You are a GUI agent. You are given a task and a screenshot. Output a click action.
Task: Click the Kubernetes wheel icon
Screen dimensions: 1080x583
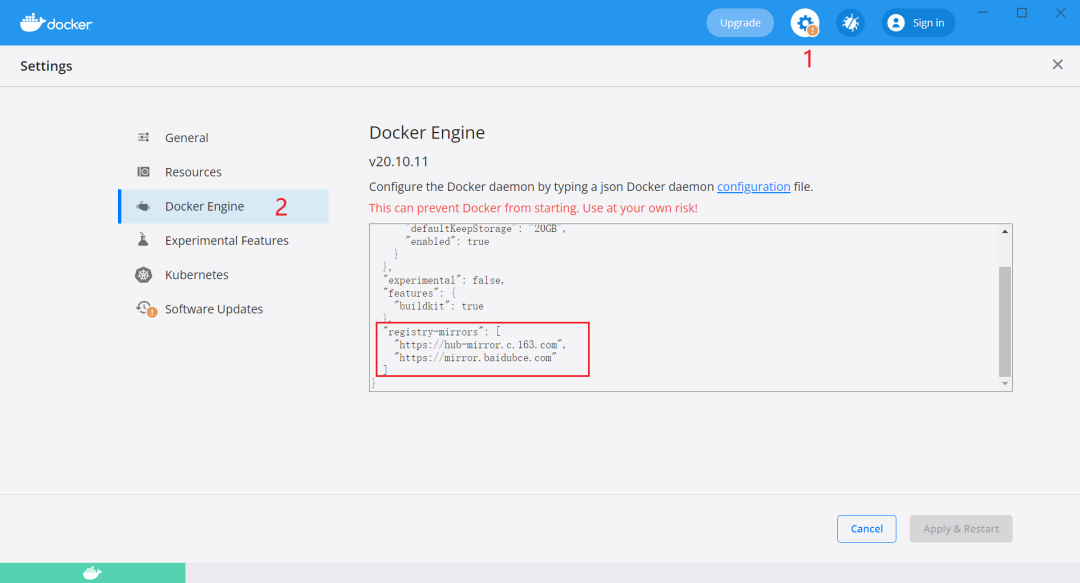143,274
